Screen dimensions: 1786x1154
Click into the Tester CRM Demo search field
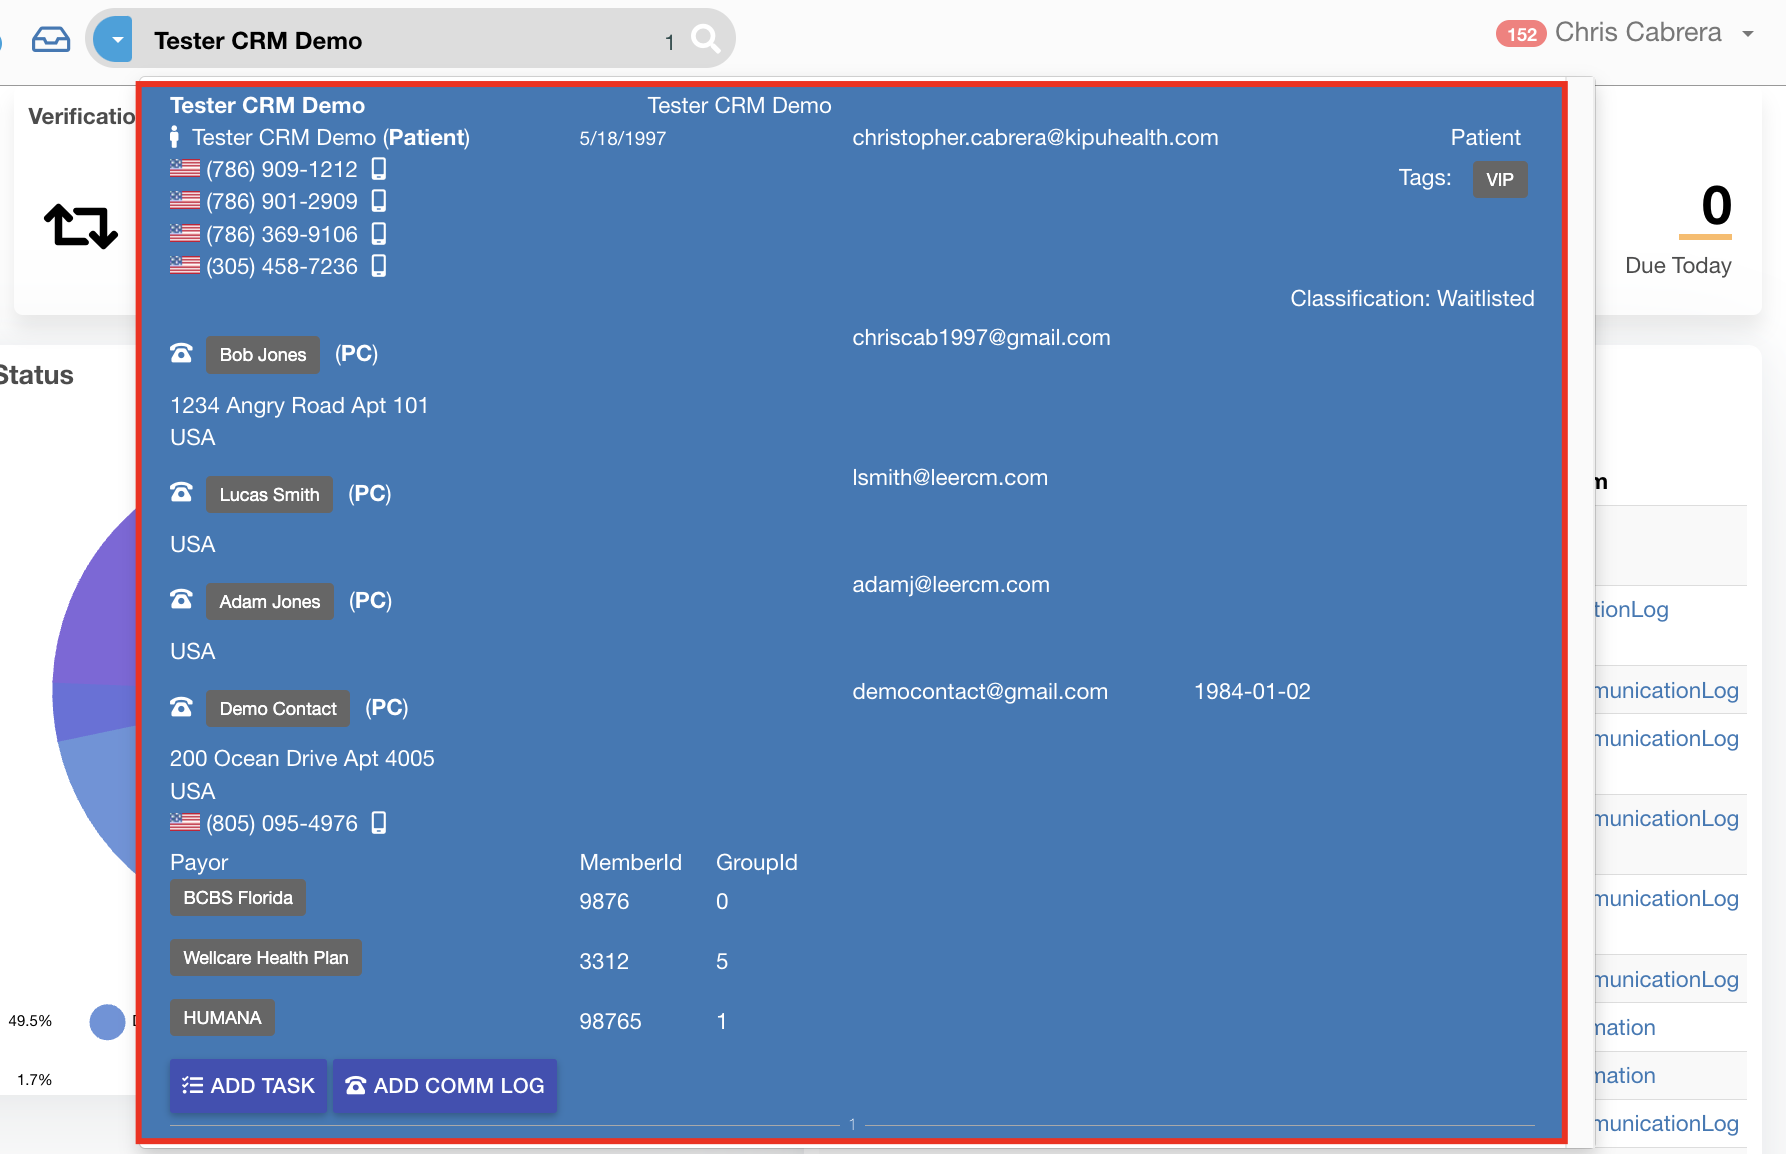click(400, 41)
